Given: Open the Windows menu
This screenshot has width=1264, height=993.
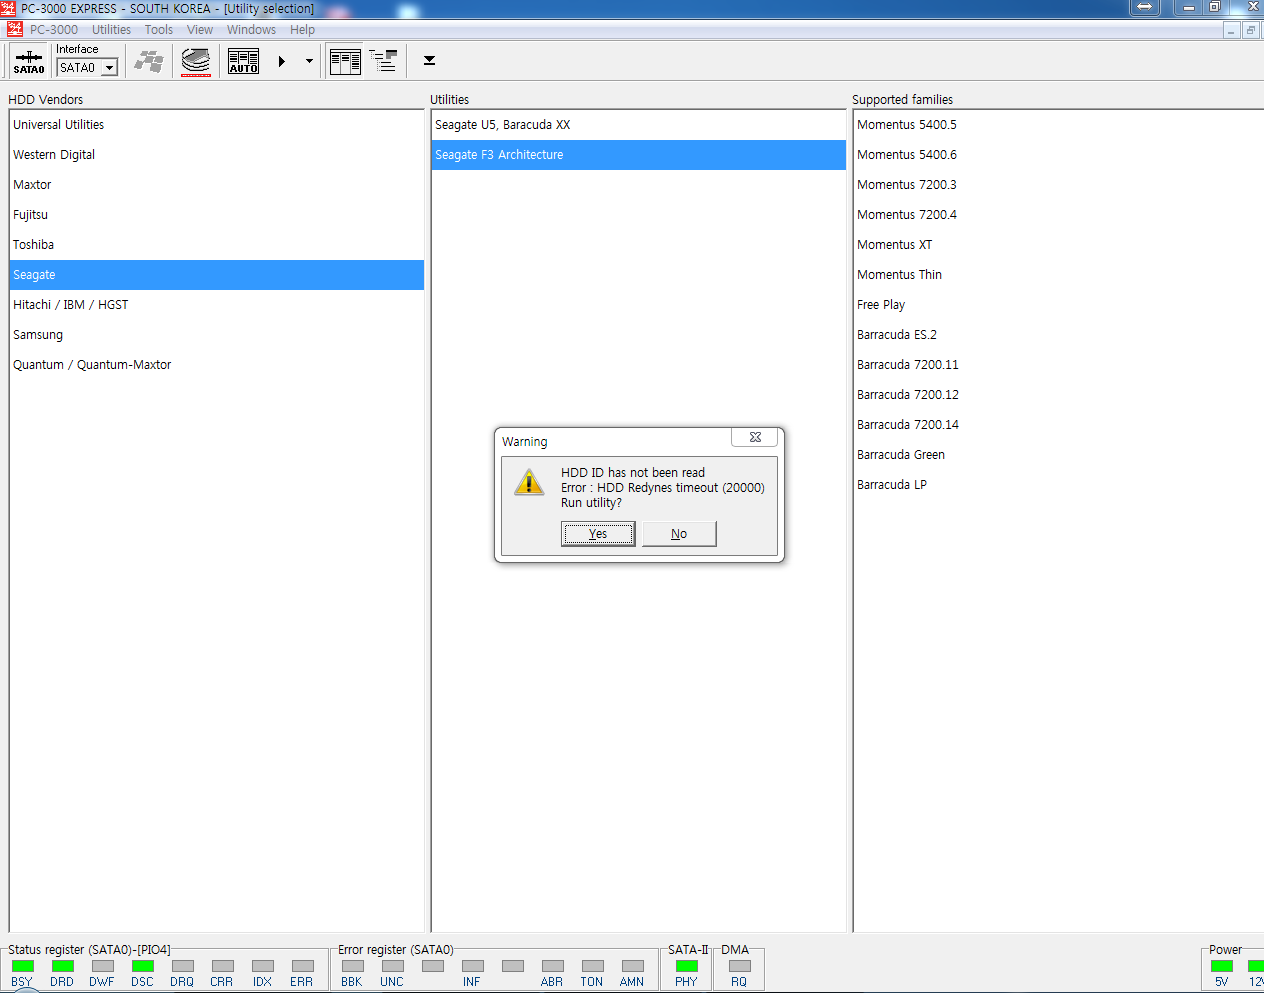Looking at the screenshot, I should coord(251,30).
